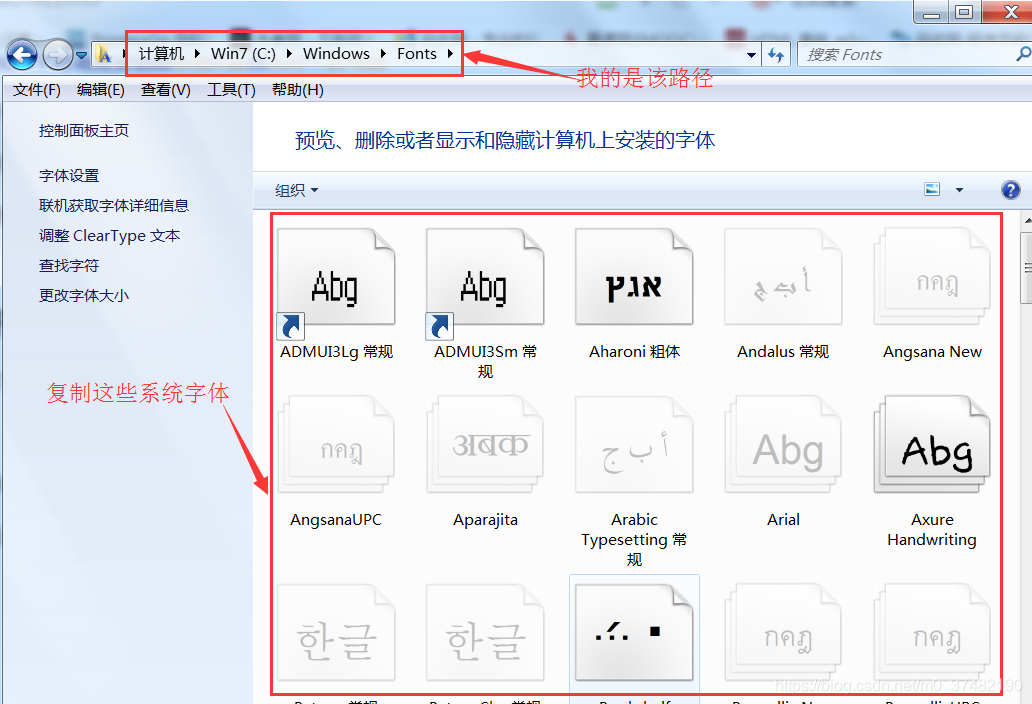Click the back navigation arrow
Screen dimensions: 1032x704
coord(21,53)
